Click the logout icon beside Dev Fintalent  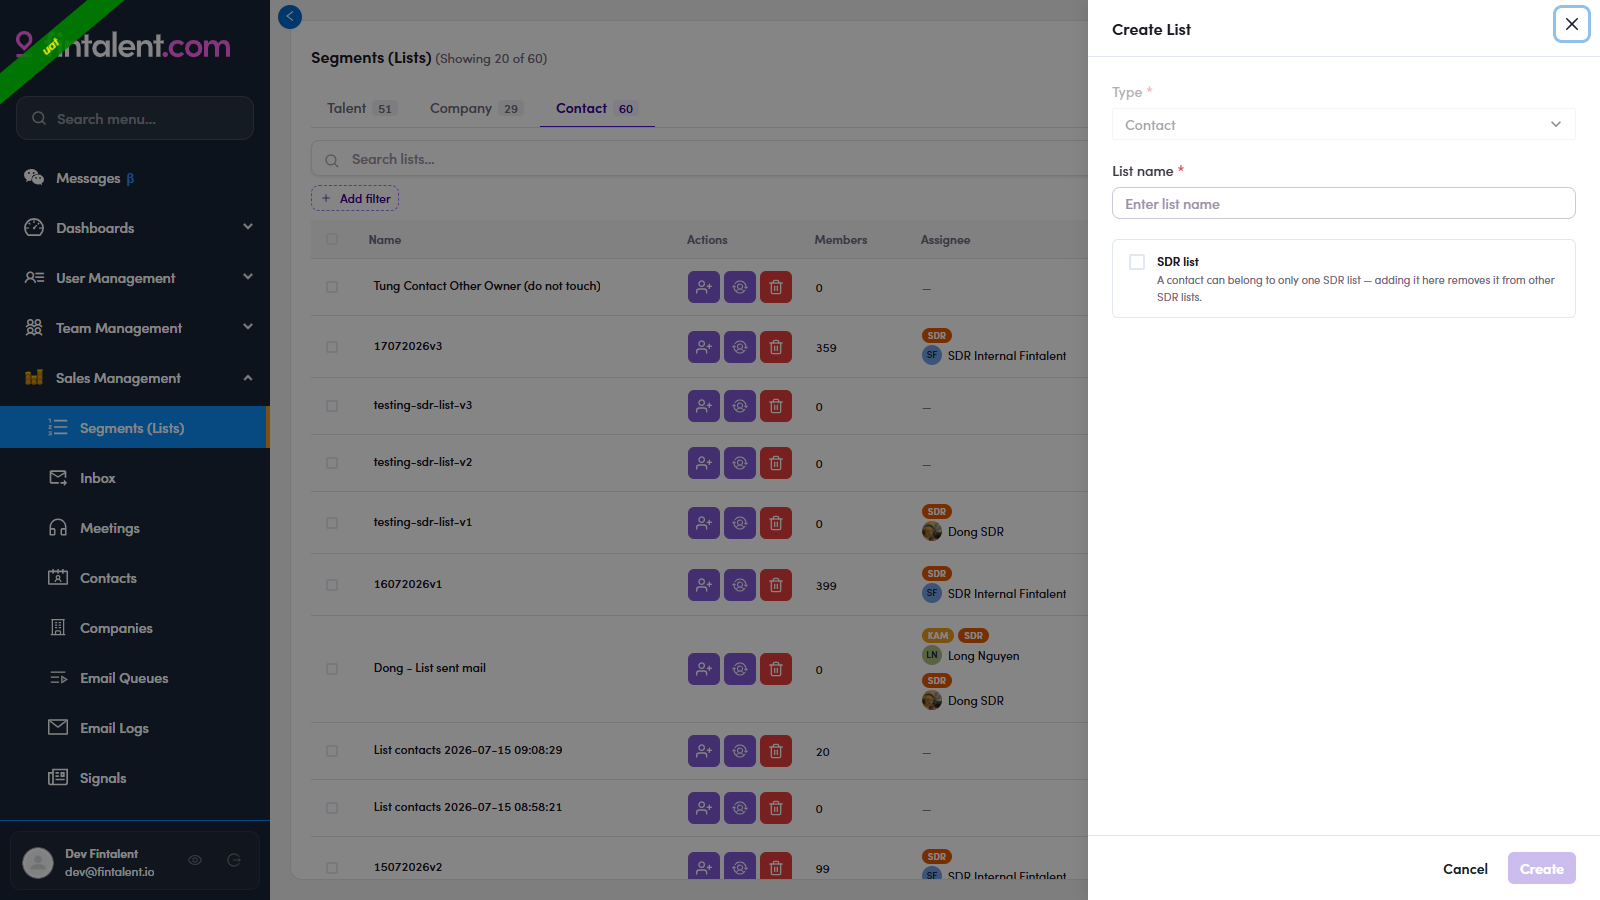pos(234,860)
